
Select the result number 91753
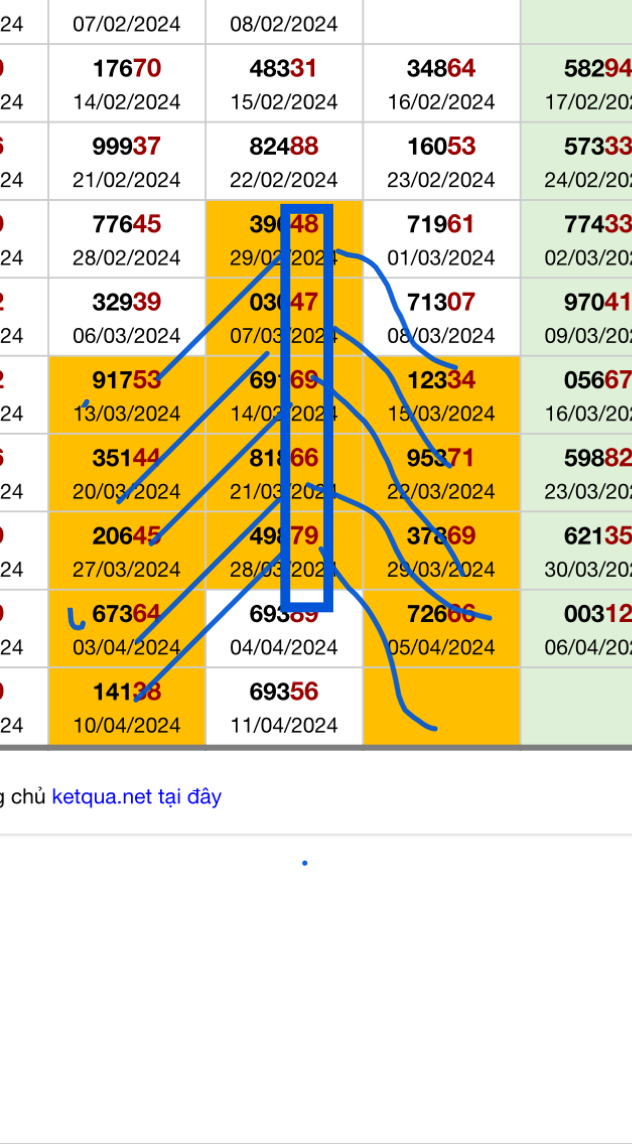[x=127, y=380]
